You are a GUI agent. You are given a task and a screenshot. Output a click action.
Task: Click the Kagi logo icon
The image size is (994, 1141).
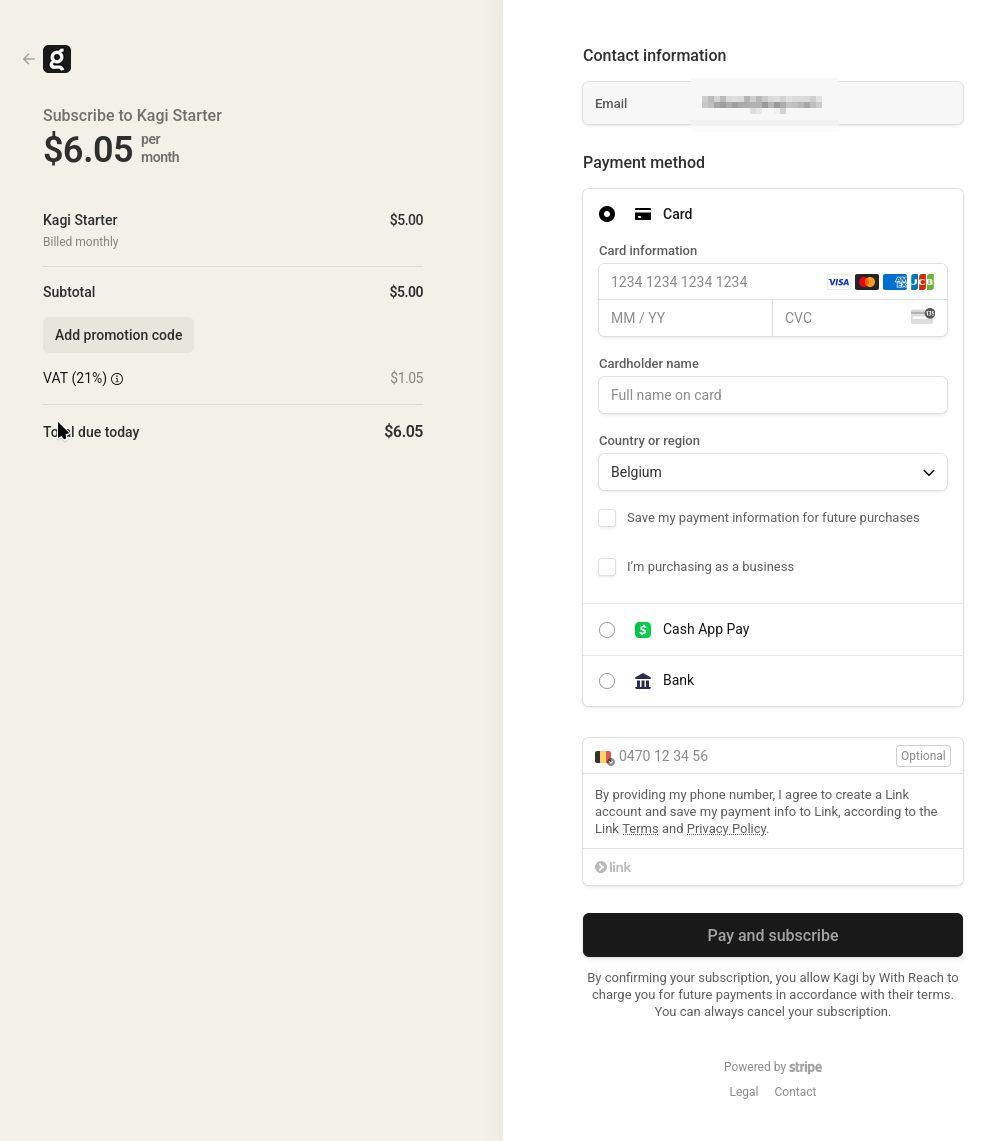pyautogui.click(x=57, y=59)
